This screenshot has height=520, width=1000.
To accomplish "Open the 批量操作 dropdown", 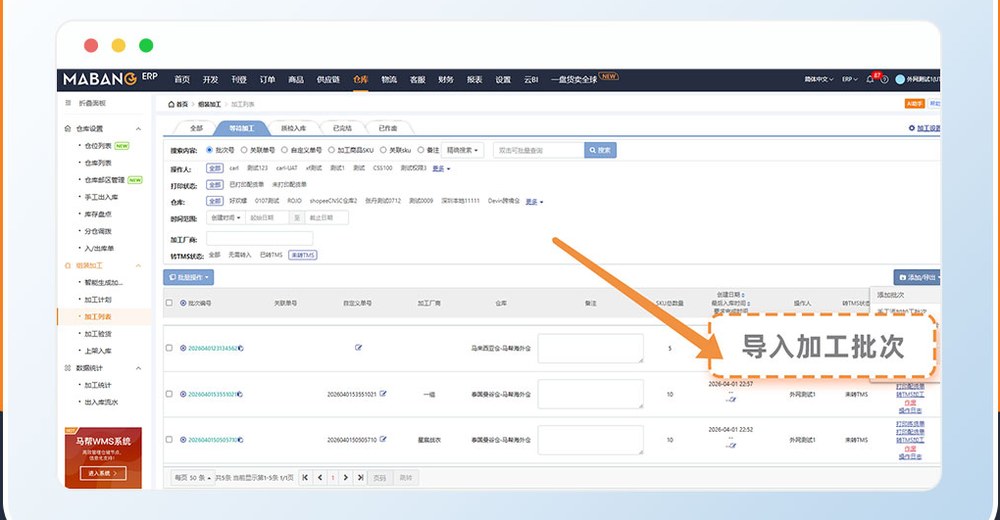I will coord(189,277).
